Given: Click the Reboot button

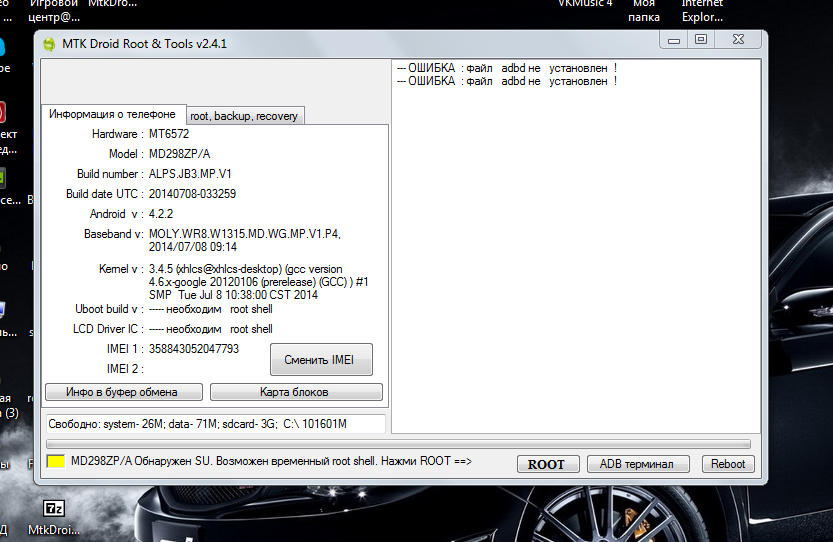Looking at the screenshot, I should (x=728, y=464).
